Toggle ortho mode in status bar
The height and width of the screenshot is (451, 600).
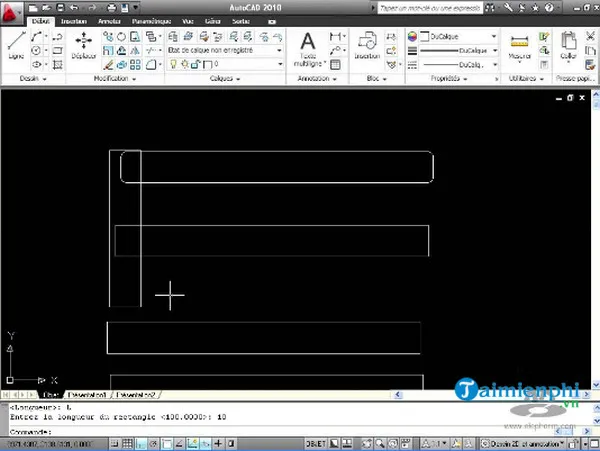[x=141, y=444]
